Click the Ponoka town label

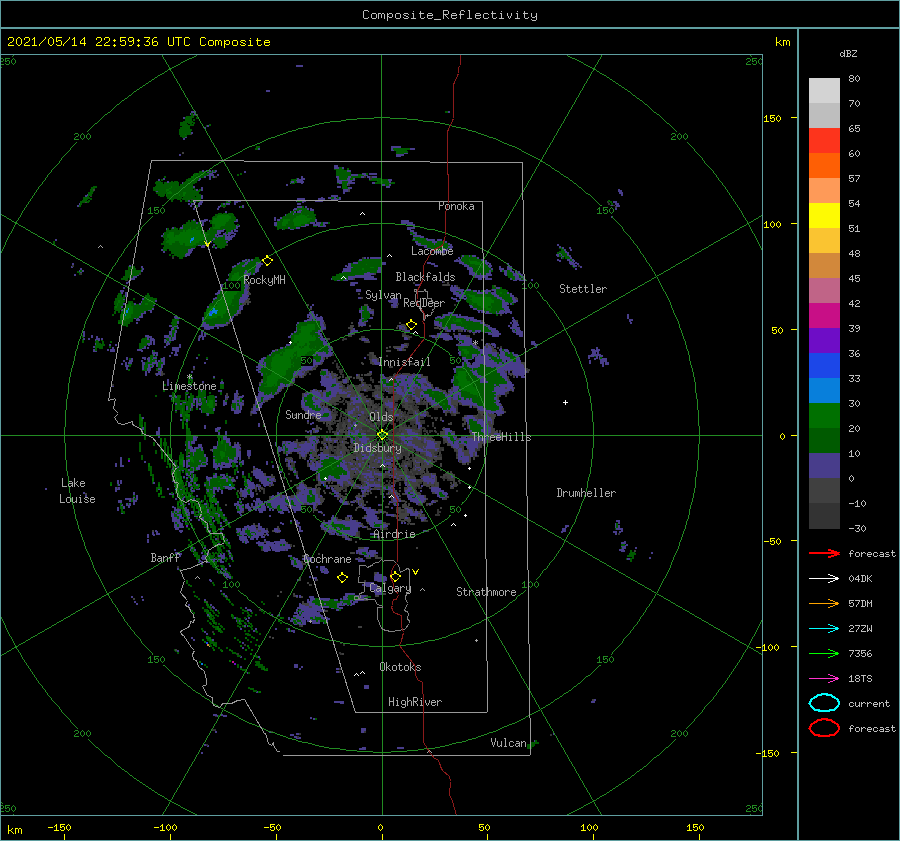pyautogui.click(x=456, y=206)
